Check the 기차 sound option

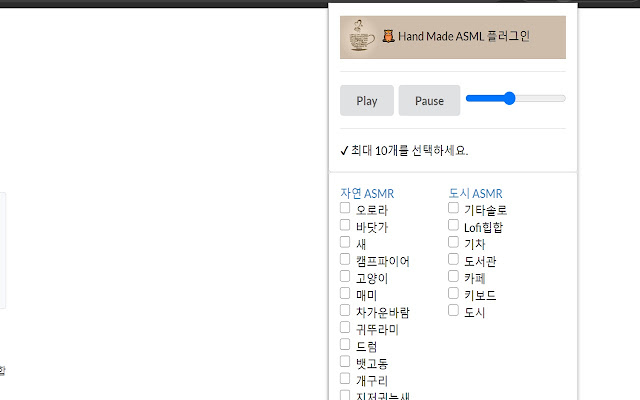[x=453, y=242]
